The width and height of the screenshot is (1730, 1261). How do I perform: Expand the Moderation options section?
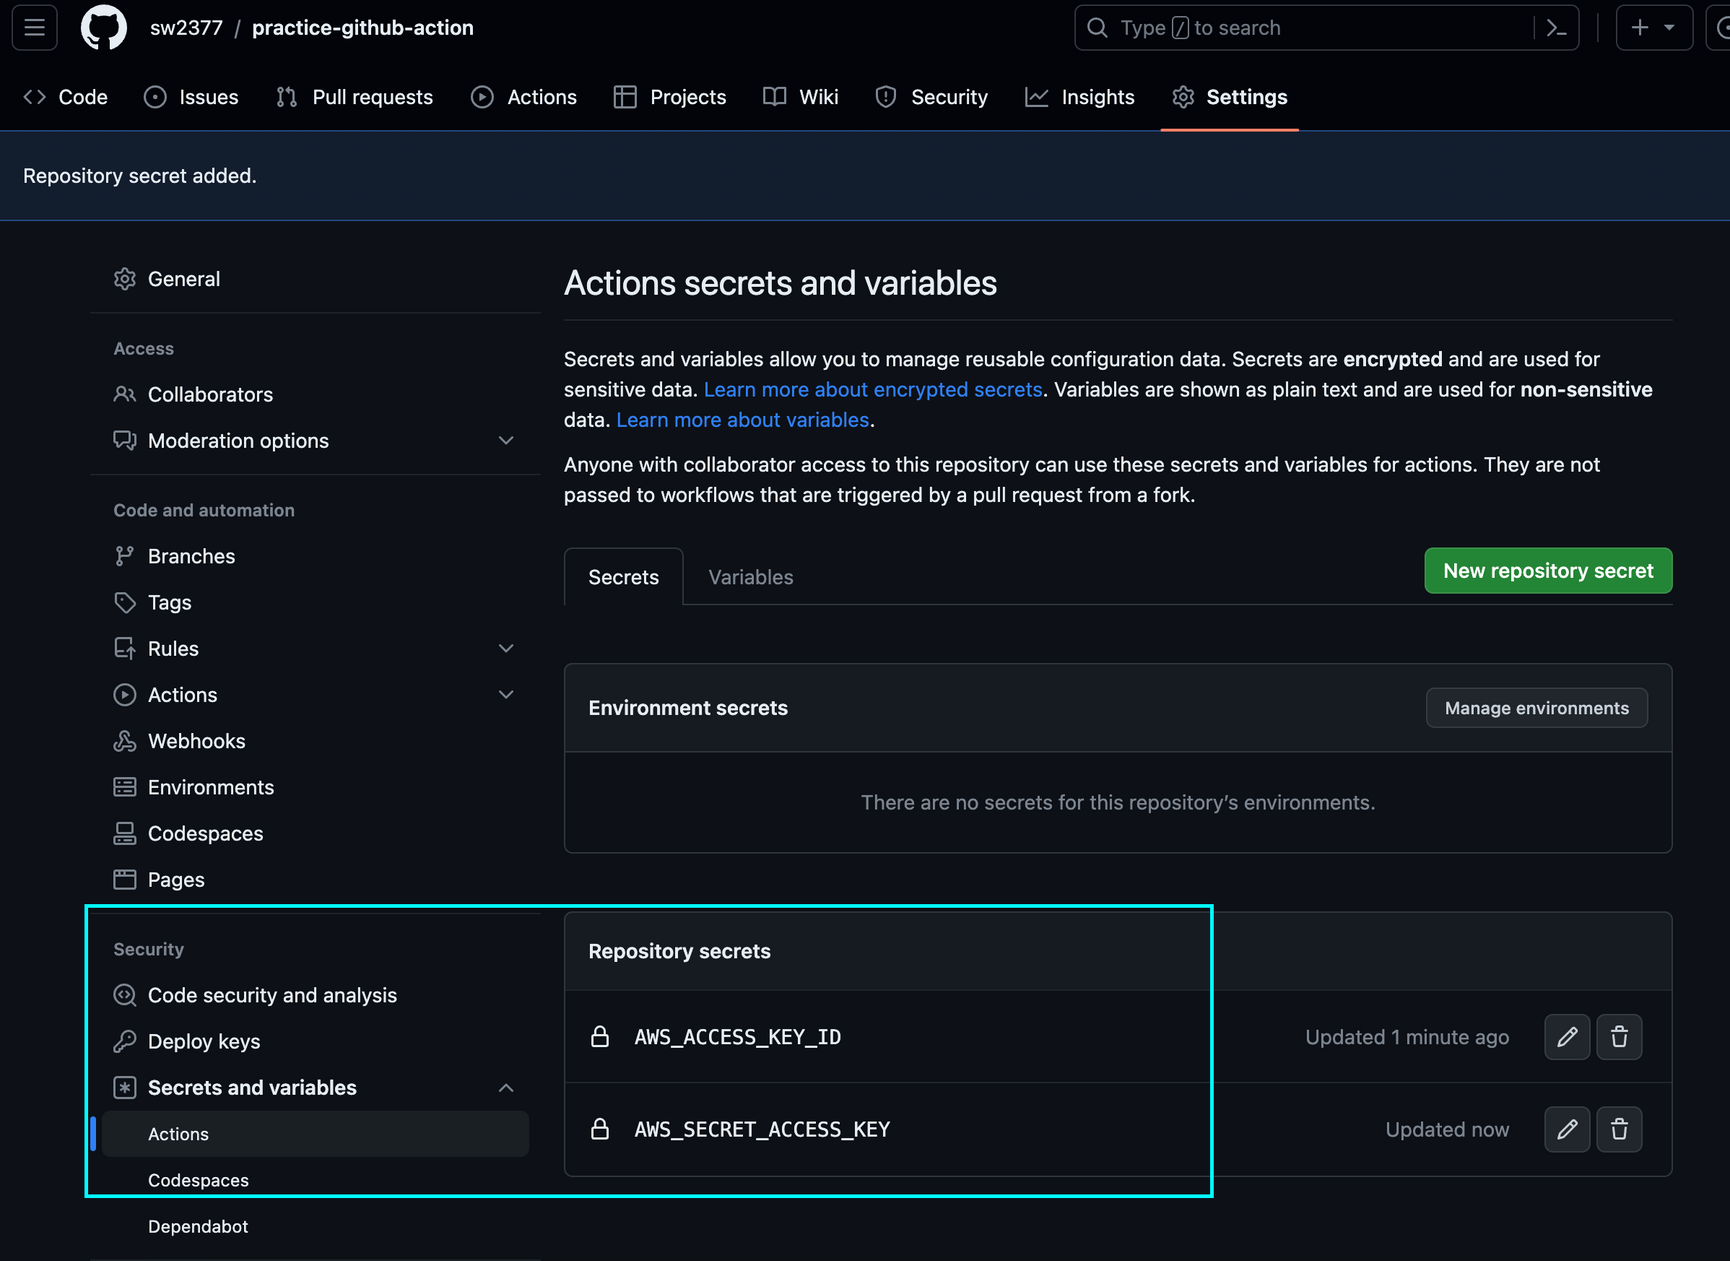[507, 440]
